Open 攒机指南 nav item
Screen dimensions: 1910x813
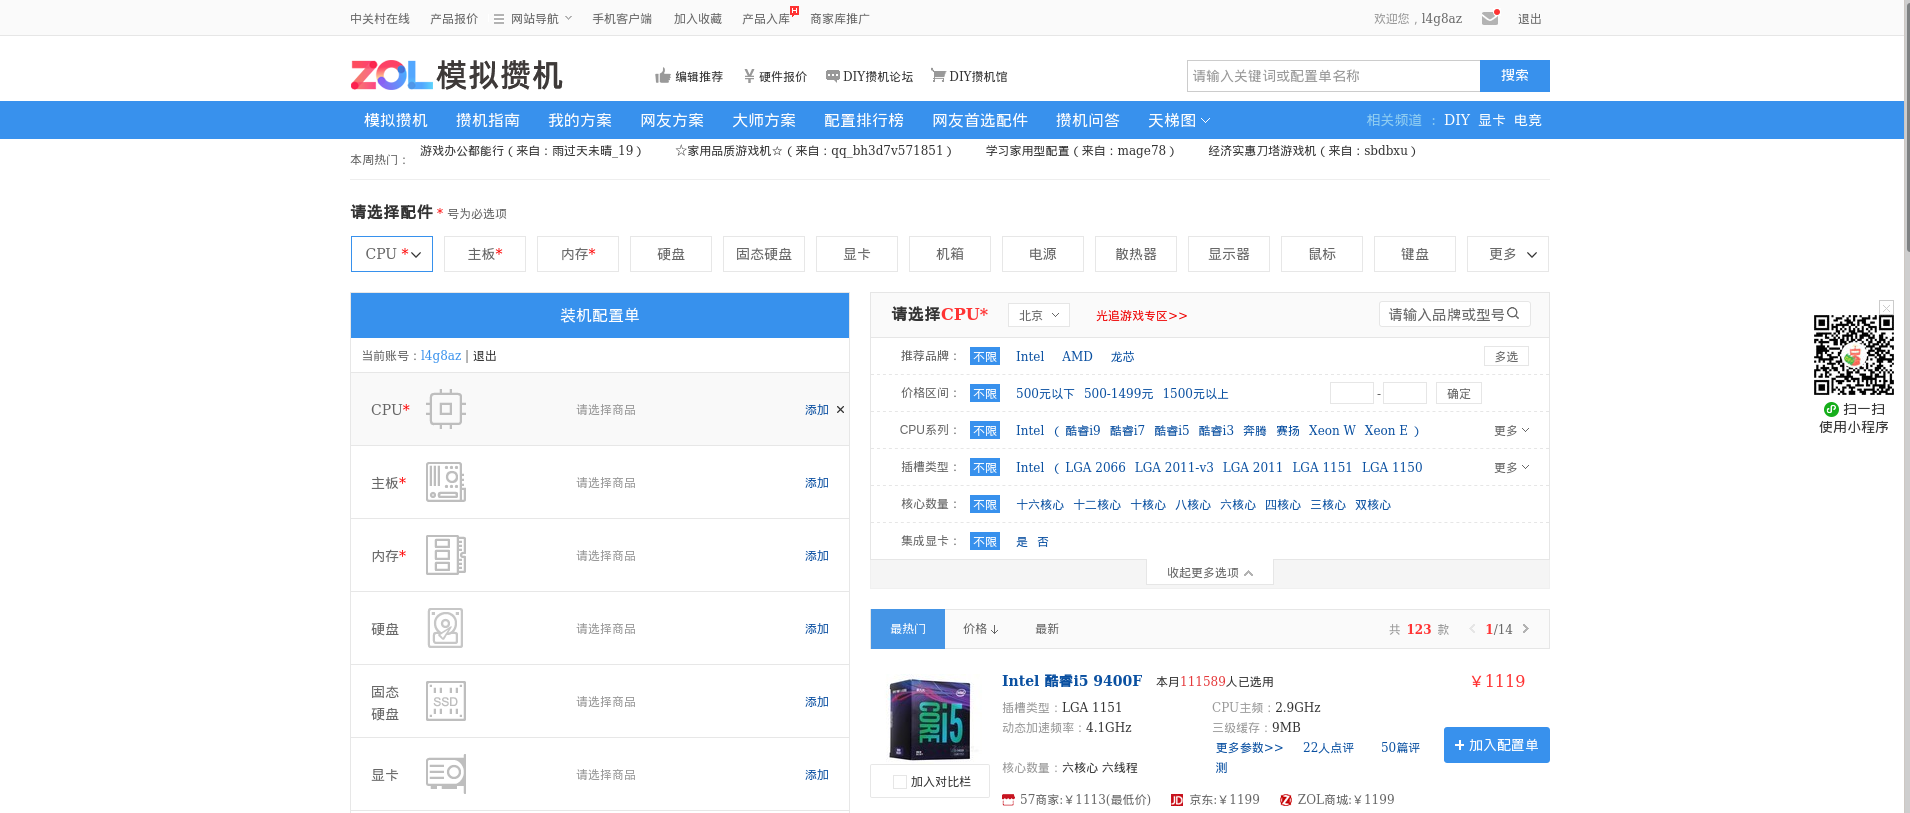(488, 120)
